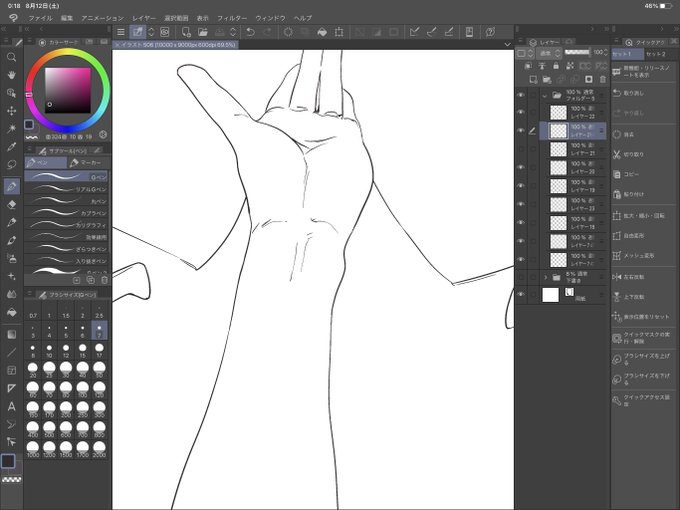Click Undo arrow in the command bar
The height and width of the screenshot is (510, 680).
(250, 32)
